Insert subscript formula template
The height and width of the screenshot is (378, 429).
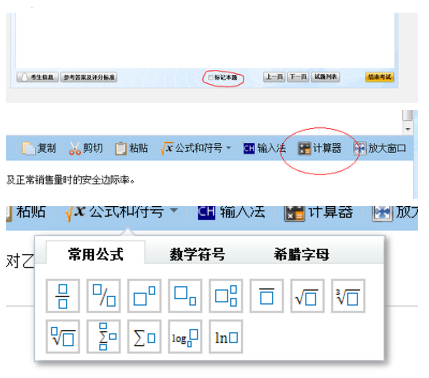point(185,296)
